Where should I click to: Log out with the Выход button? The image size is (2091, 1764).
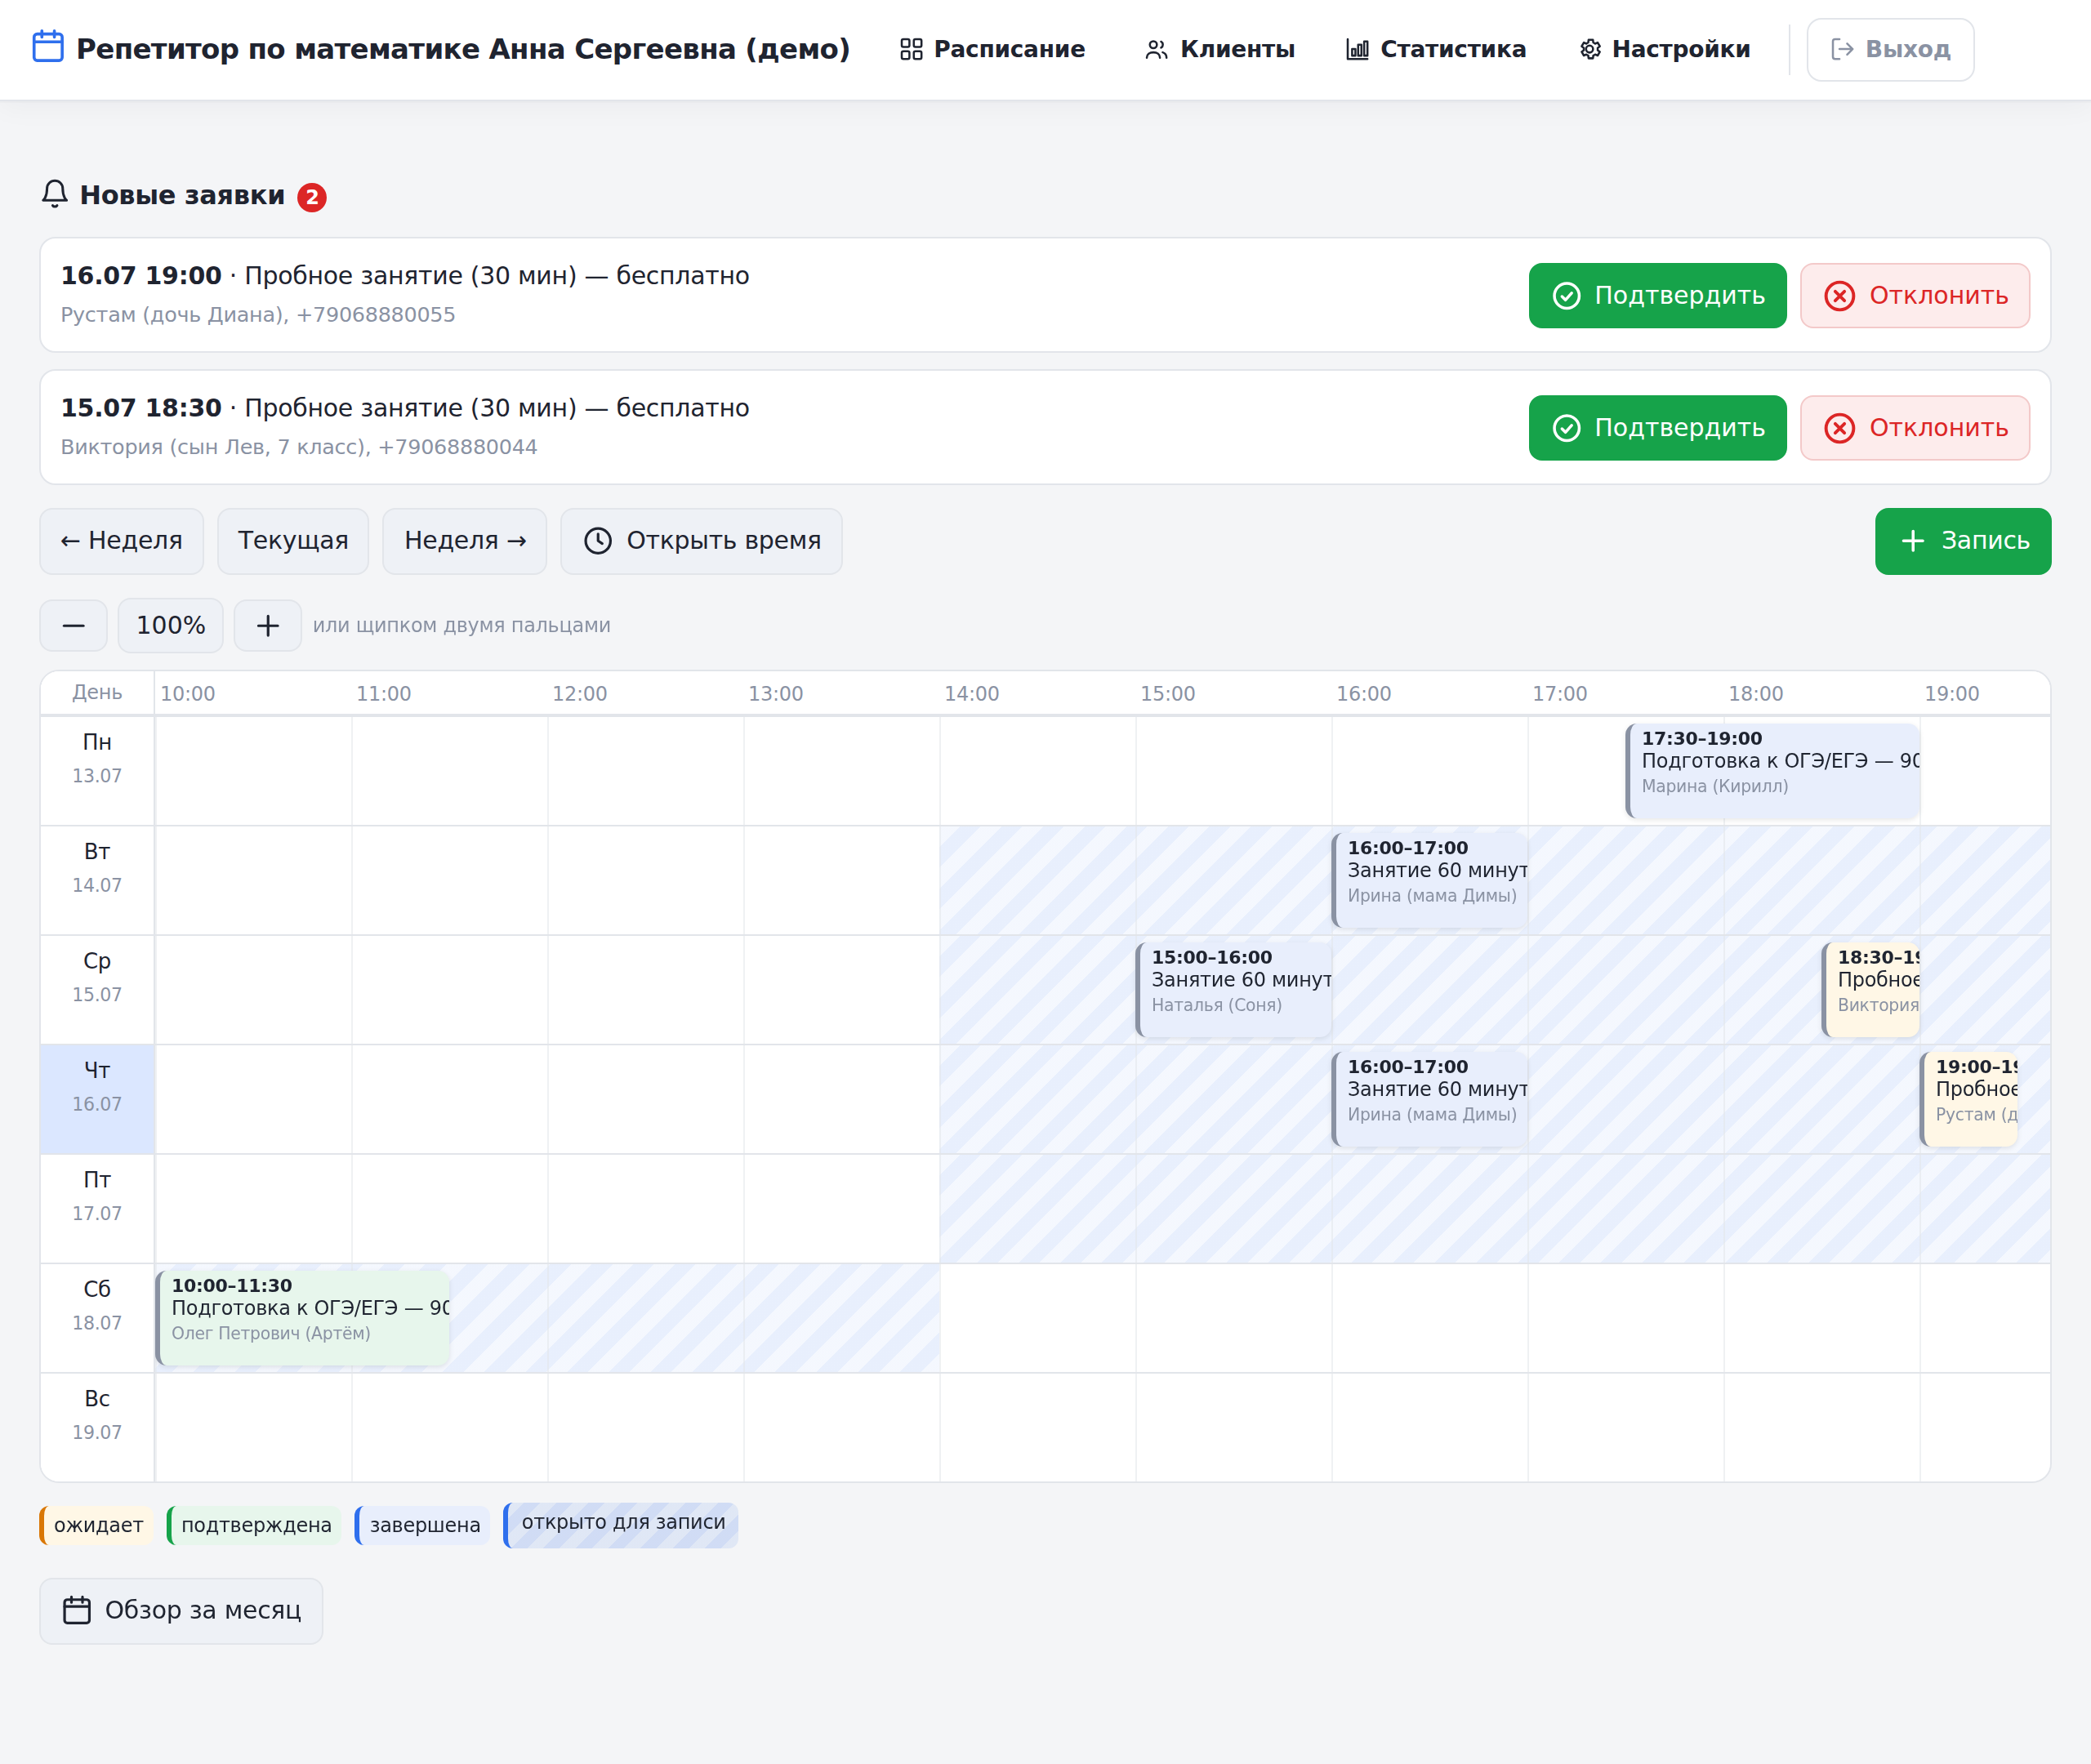coord(1890,49)
